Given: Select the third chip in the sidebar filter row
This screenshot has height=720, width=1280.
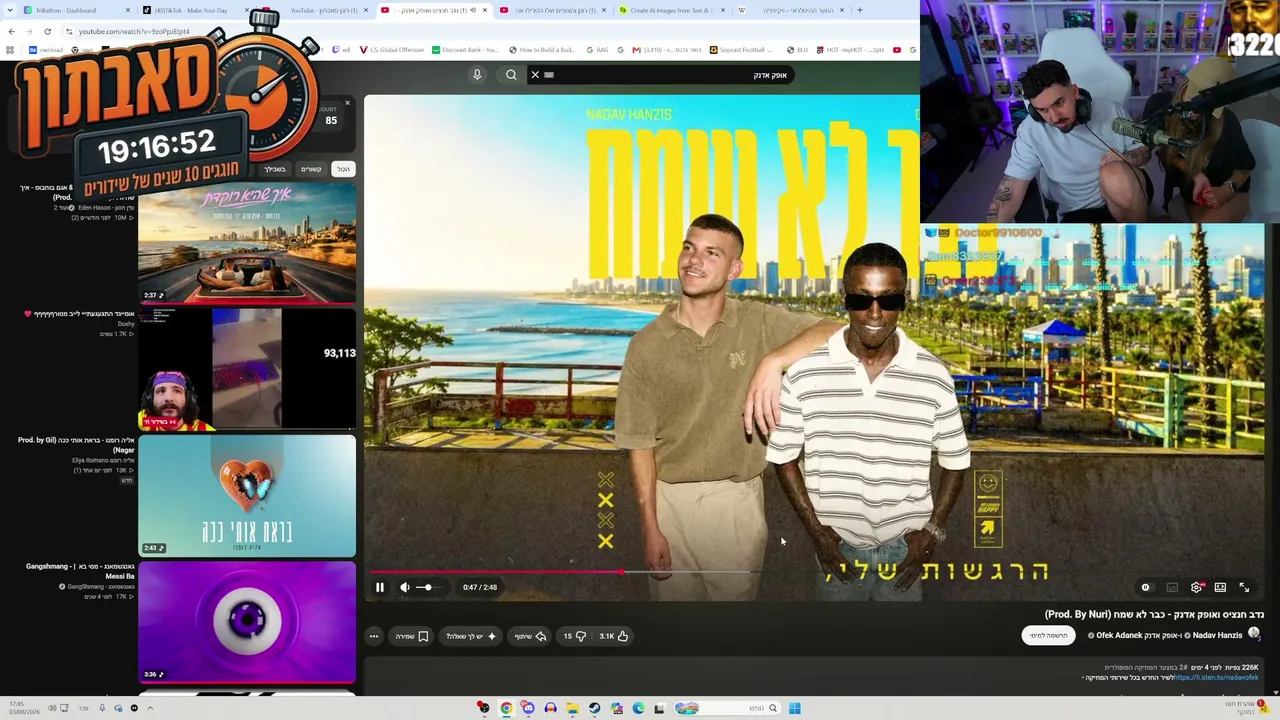Looking at the screenshot, I should click(275, 169).
